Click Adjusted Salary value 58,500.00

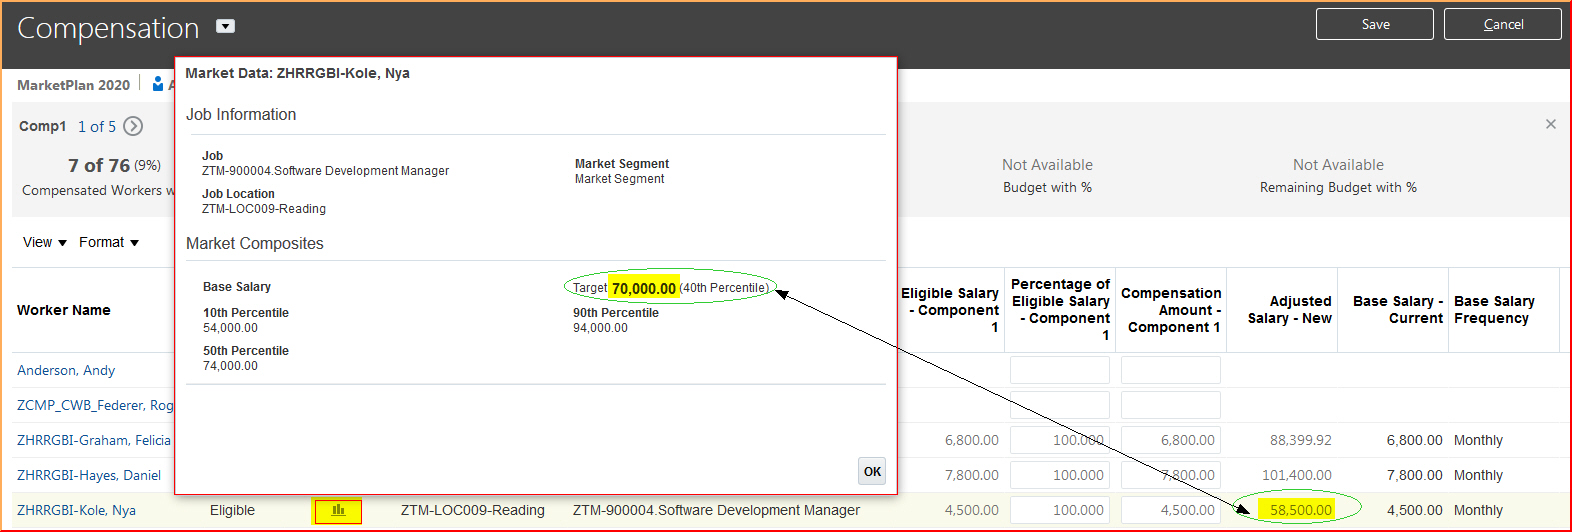(x=1300, y=510)
